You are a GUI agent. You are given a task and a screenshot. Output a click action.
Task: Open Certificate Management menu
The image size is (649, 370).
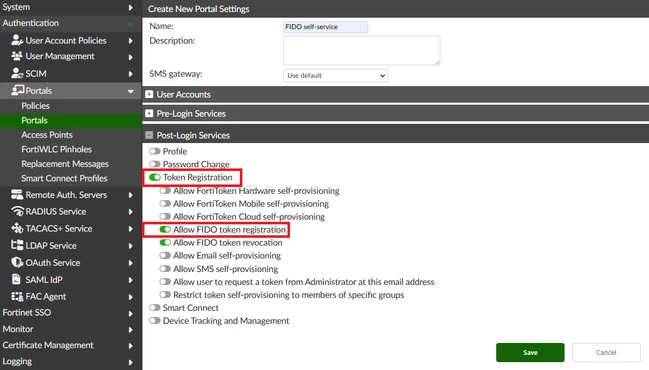coord(48,345)
